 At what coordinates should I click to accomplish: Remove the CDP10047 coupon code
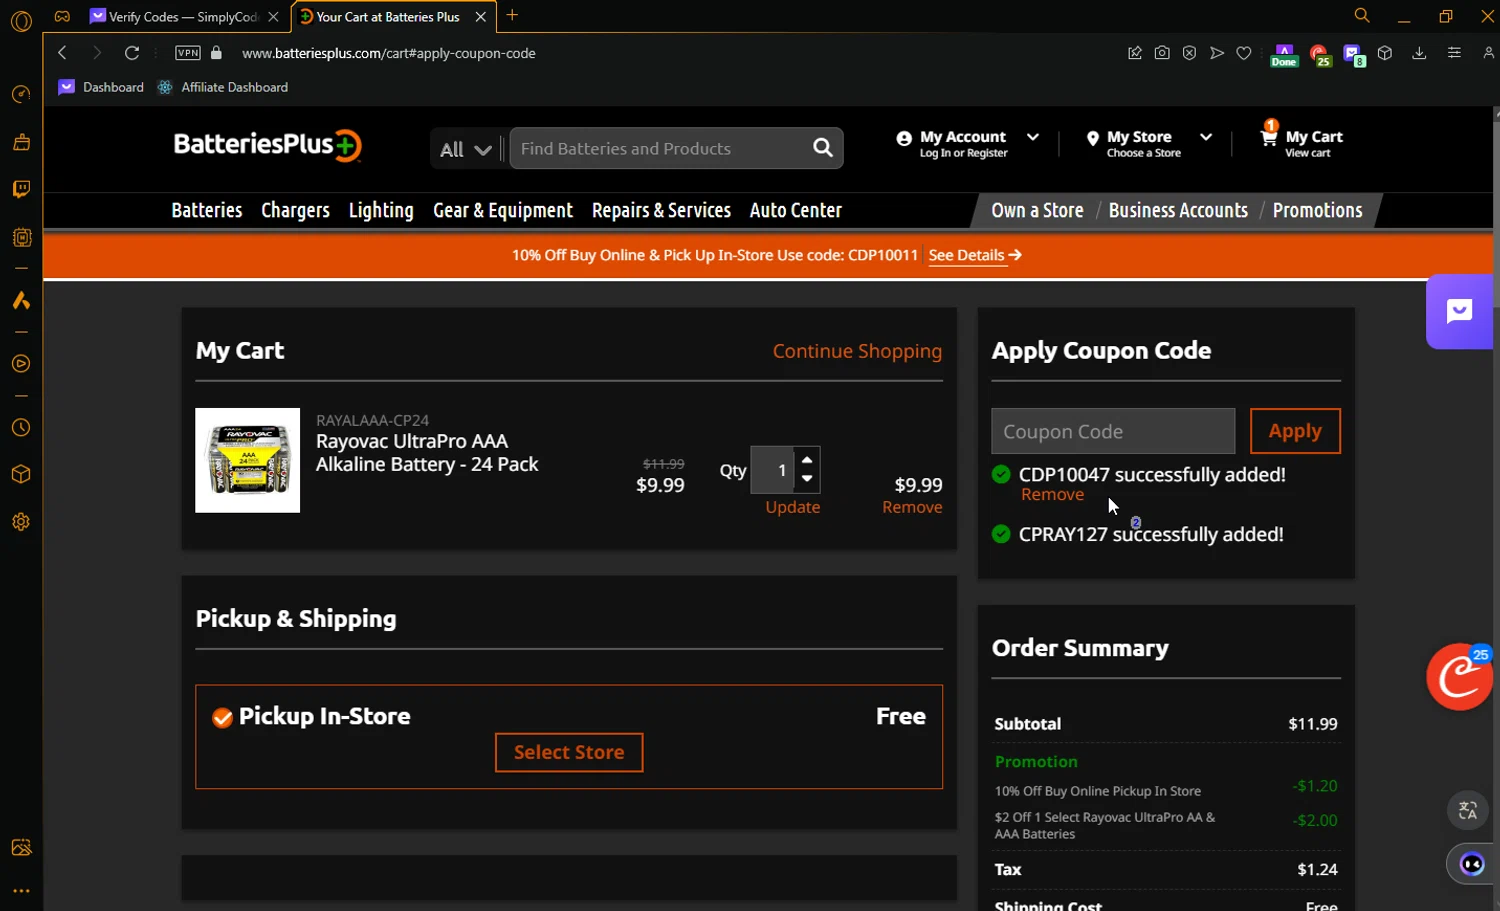[x=1052, y=495]
